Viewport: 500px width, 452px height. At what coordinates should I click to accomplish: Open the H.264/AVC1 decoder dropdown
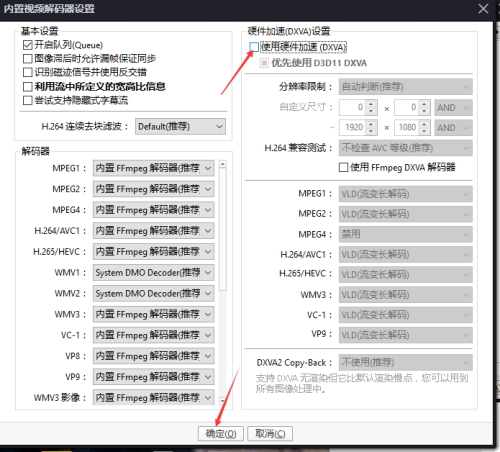153,231
